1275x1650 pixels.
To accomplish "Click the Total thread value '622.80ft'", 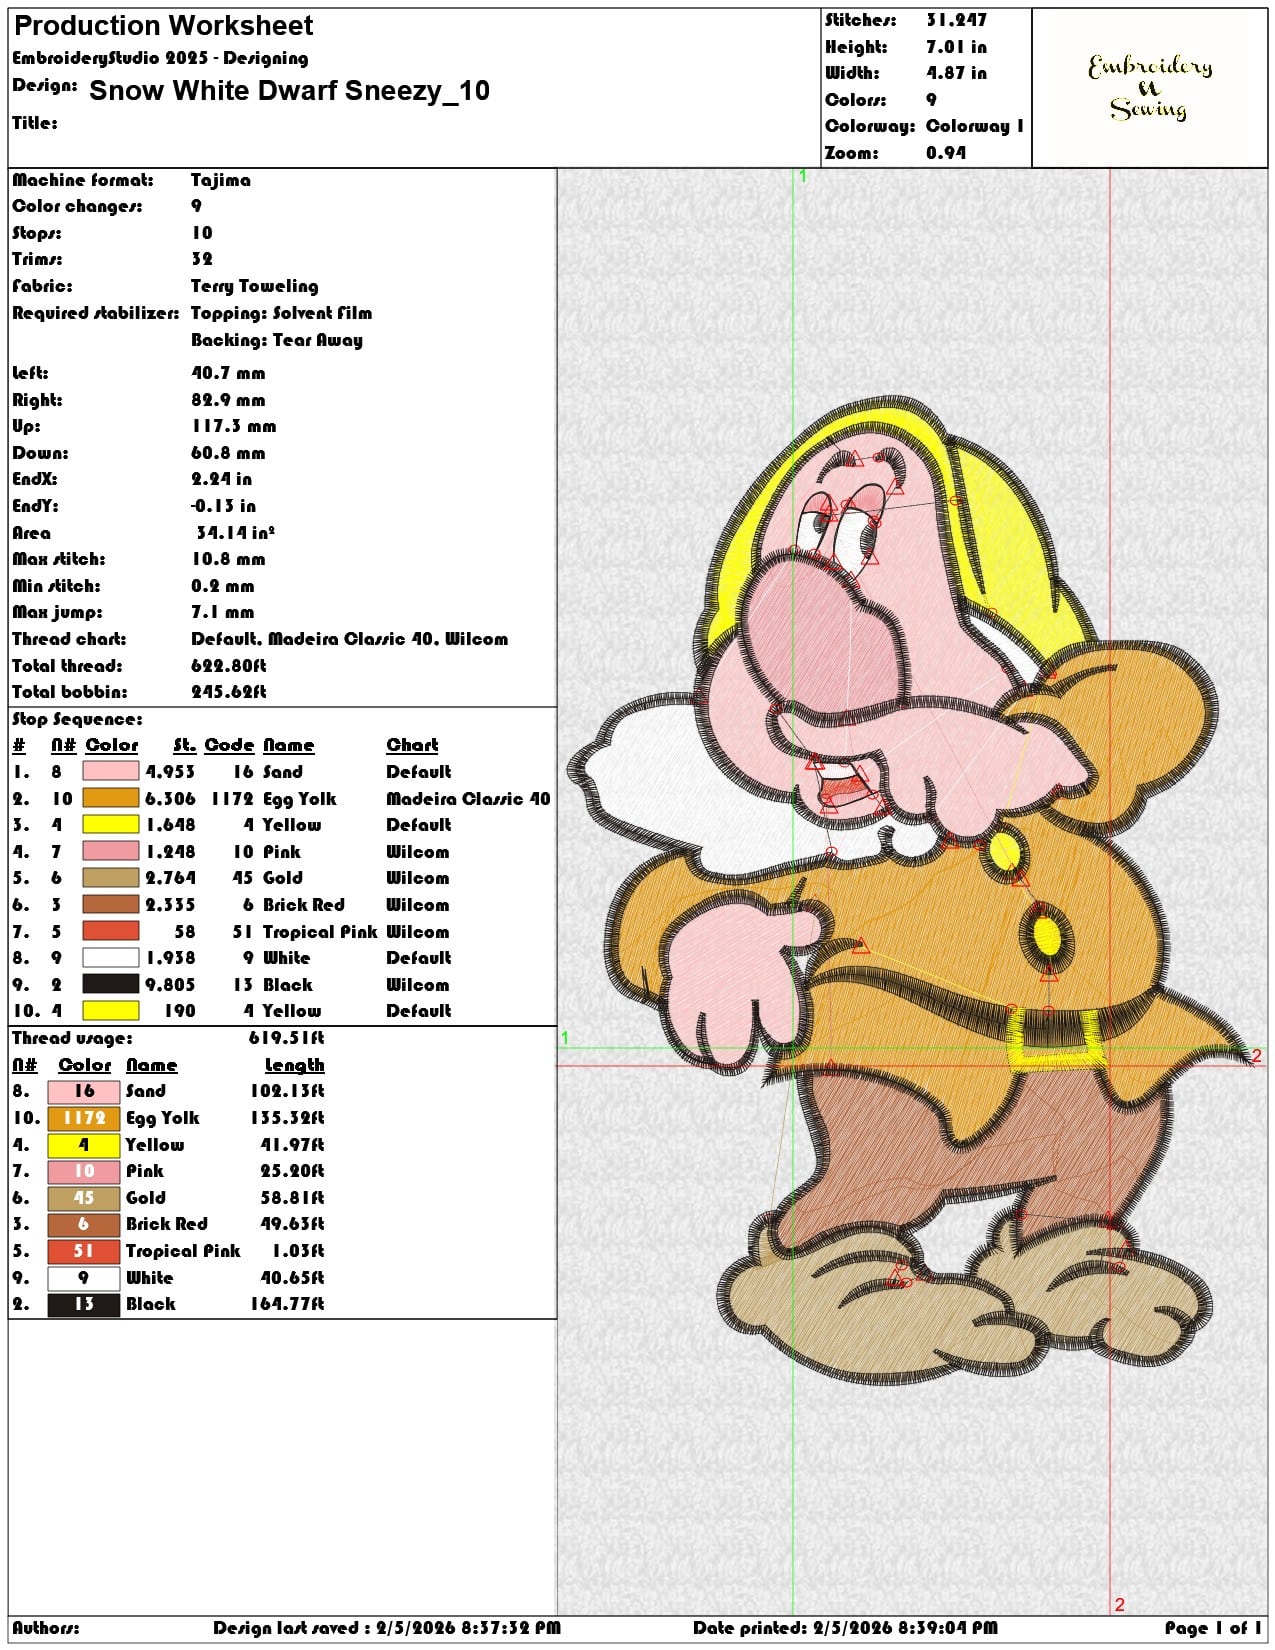I will click(x=229, y=666).
